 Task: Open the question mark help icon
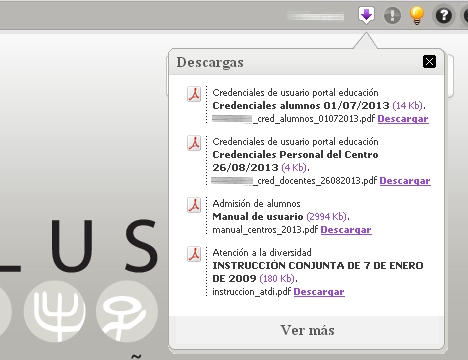pyautogui.click(x=444, y=15)
